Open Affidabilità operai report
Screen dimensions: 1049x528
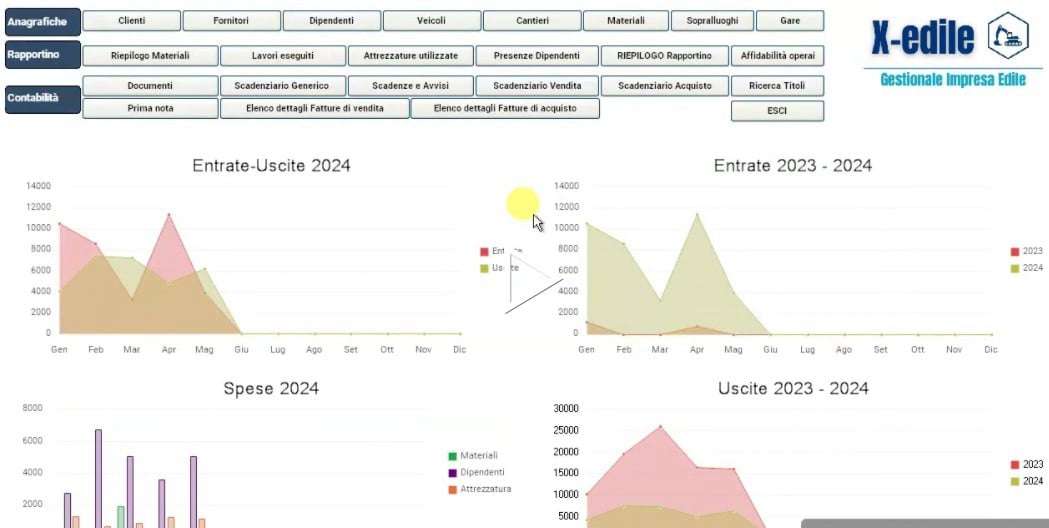click(777, 56)
